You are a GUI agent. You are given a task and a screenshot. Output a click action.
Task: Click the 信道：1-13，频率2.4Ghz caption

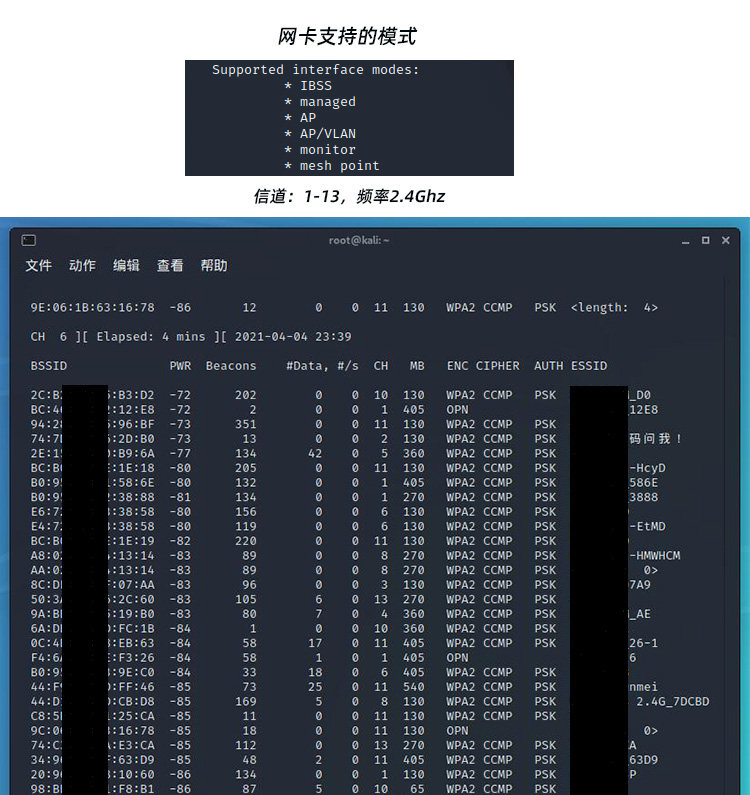(x=349, y=196)
